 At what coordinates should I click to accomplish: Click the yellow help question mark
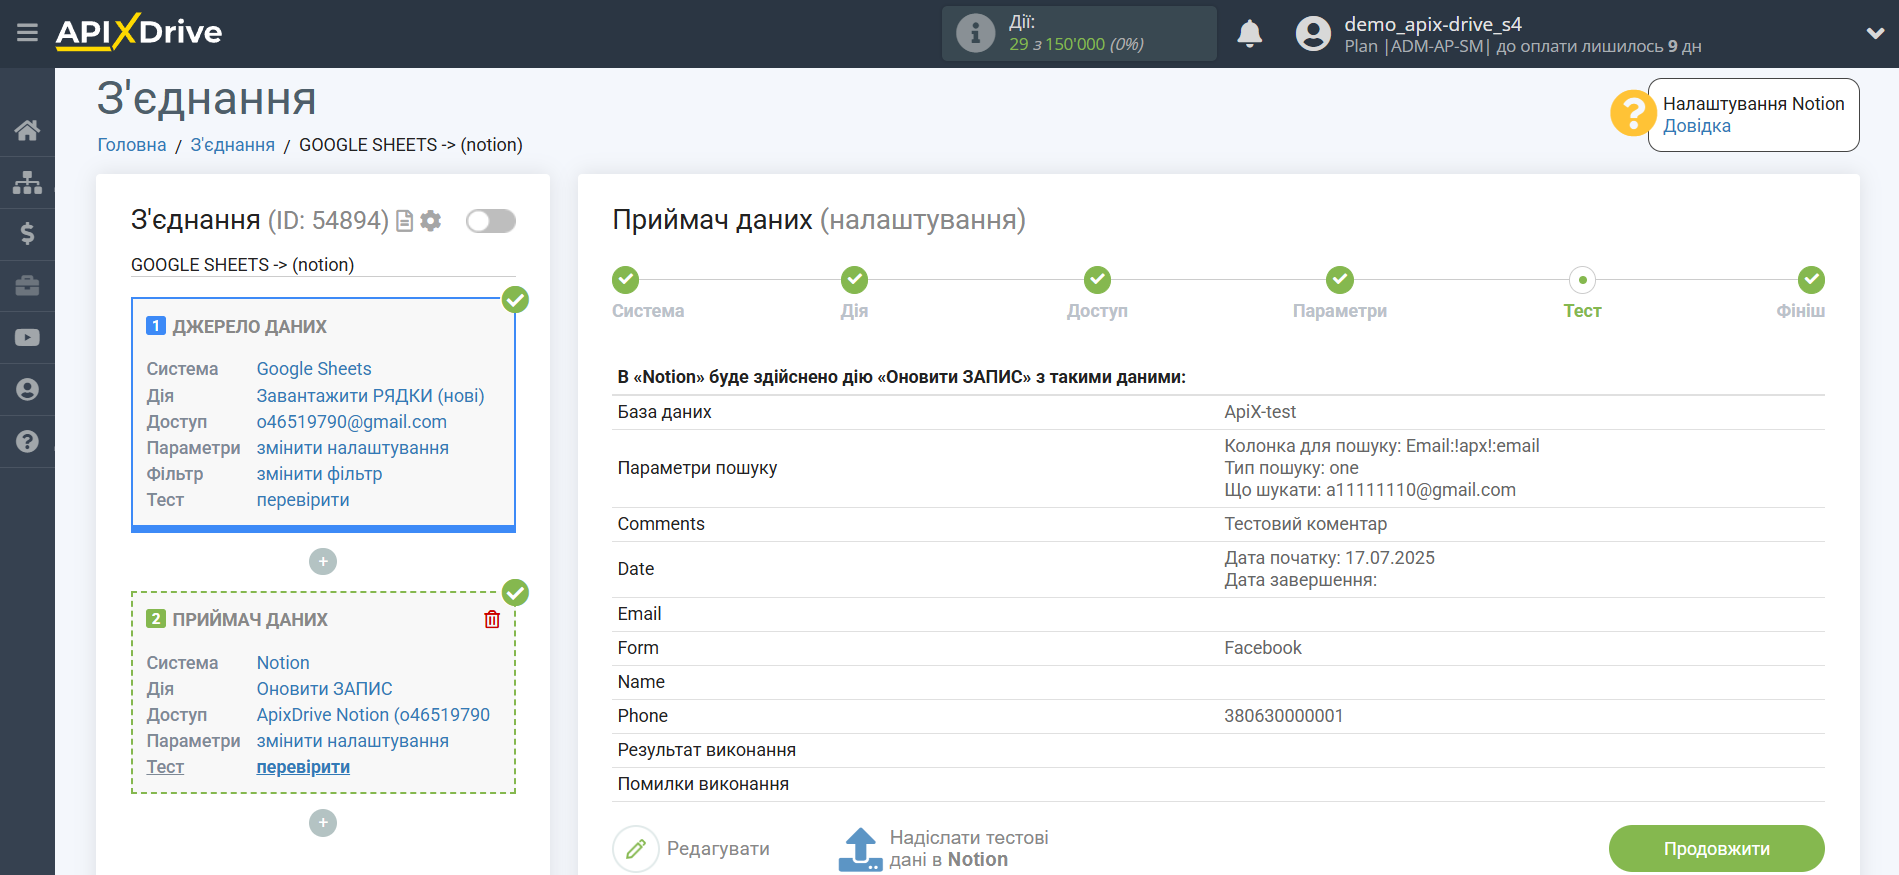1632,113
